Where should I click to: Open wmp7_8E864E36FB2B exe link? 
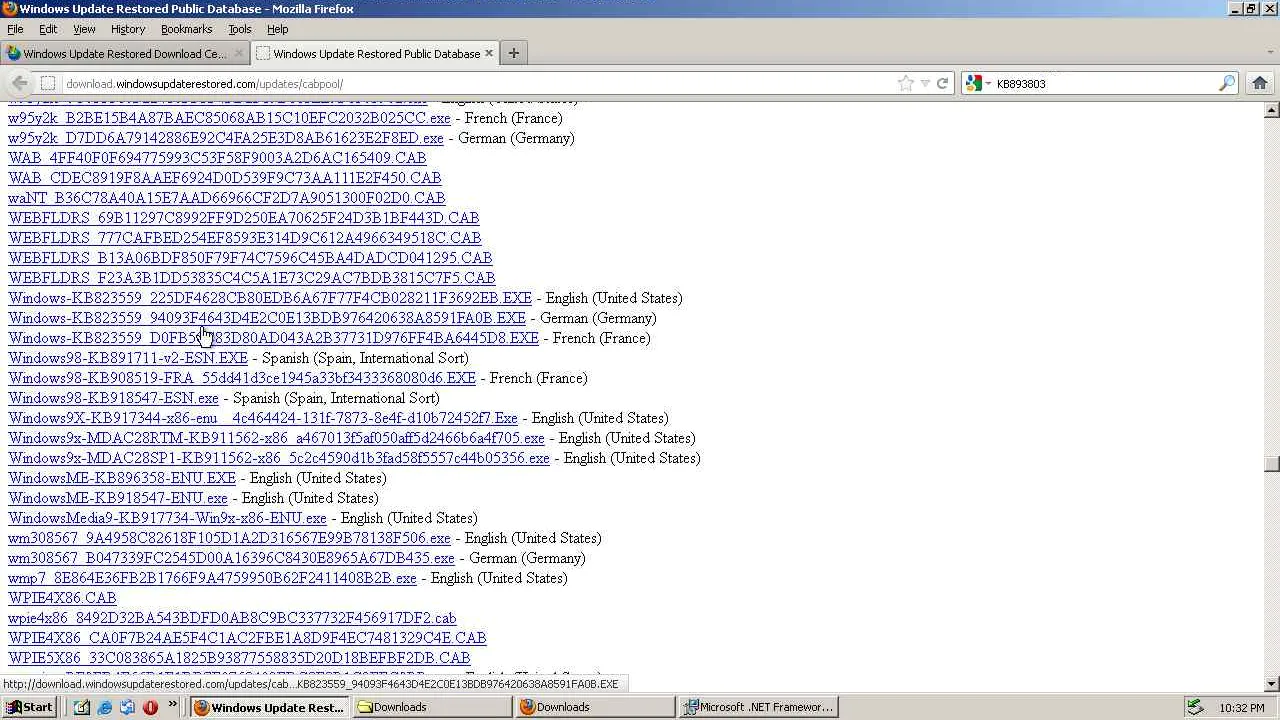(212, 578)
